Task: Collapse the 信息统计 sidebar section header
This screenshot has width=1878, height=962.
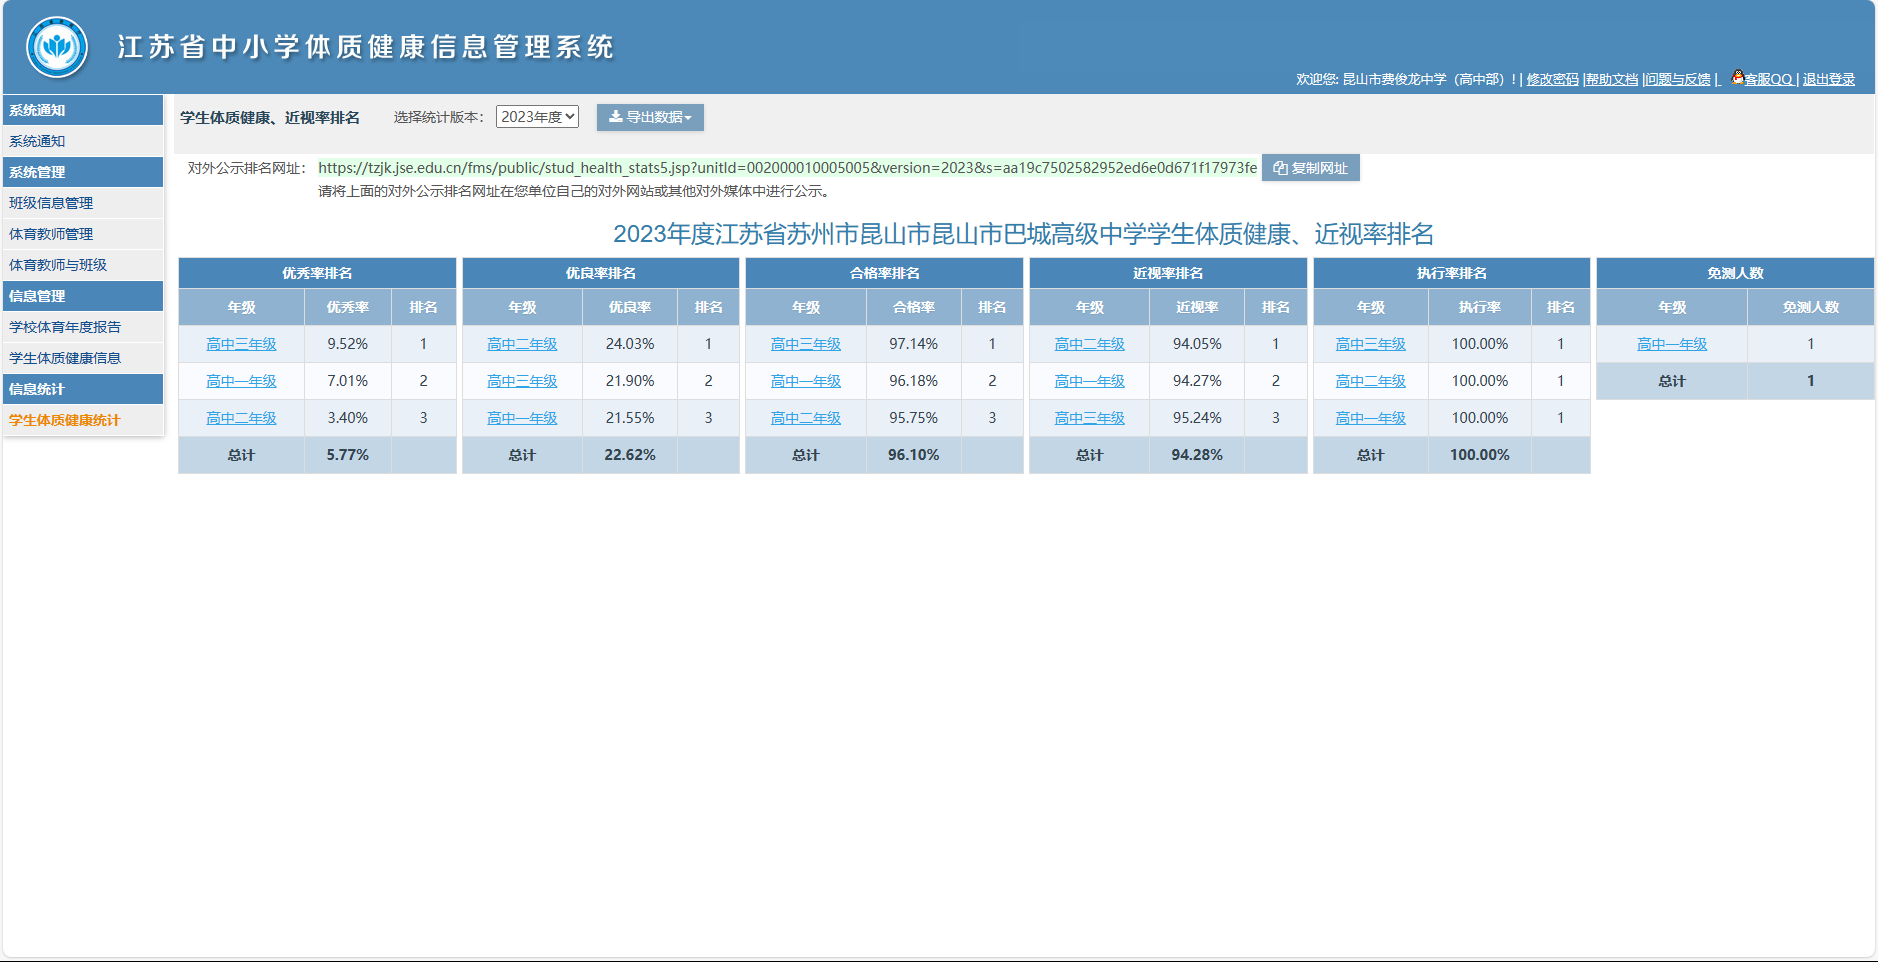Action: point(83,389)
